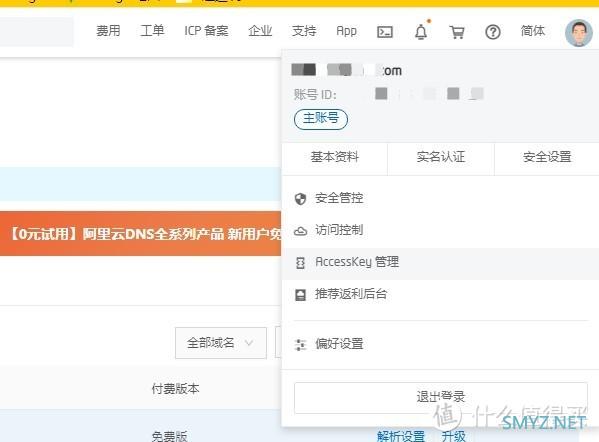Select 访问控制 menu entry
The height and width of the screenshot is (442, 599).
click(440, 230)
